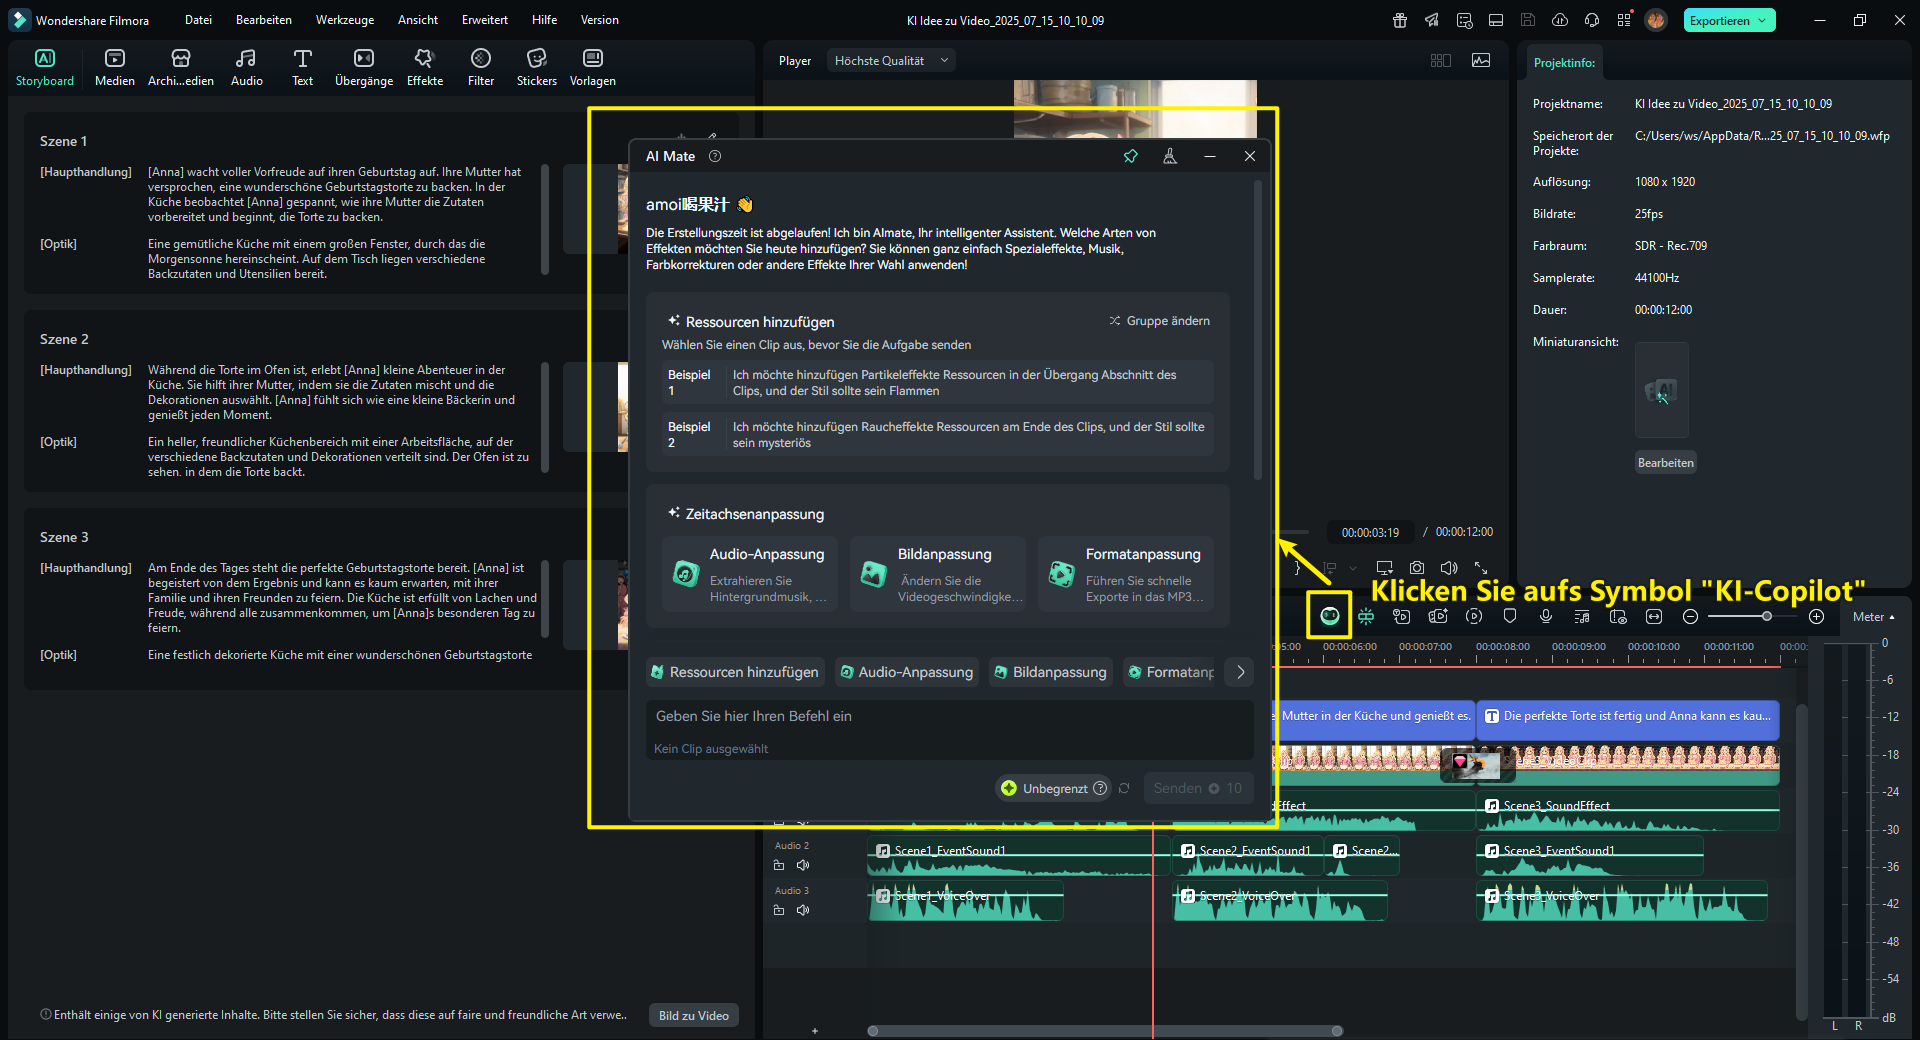Viewport: 1920px width, 1040px height.
Task: Expand the Exportieren dropdown button
Action: coord(1762,21)
